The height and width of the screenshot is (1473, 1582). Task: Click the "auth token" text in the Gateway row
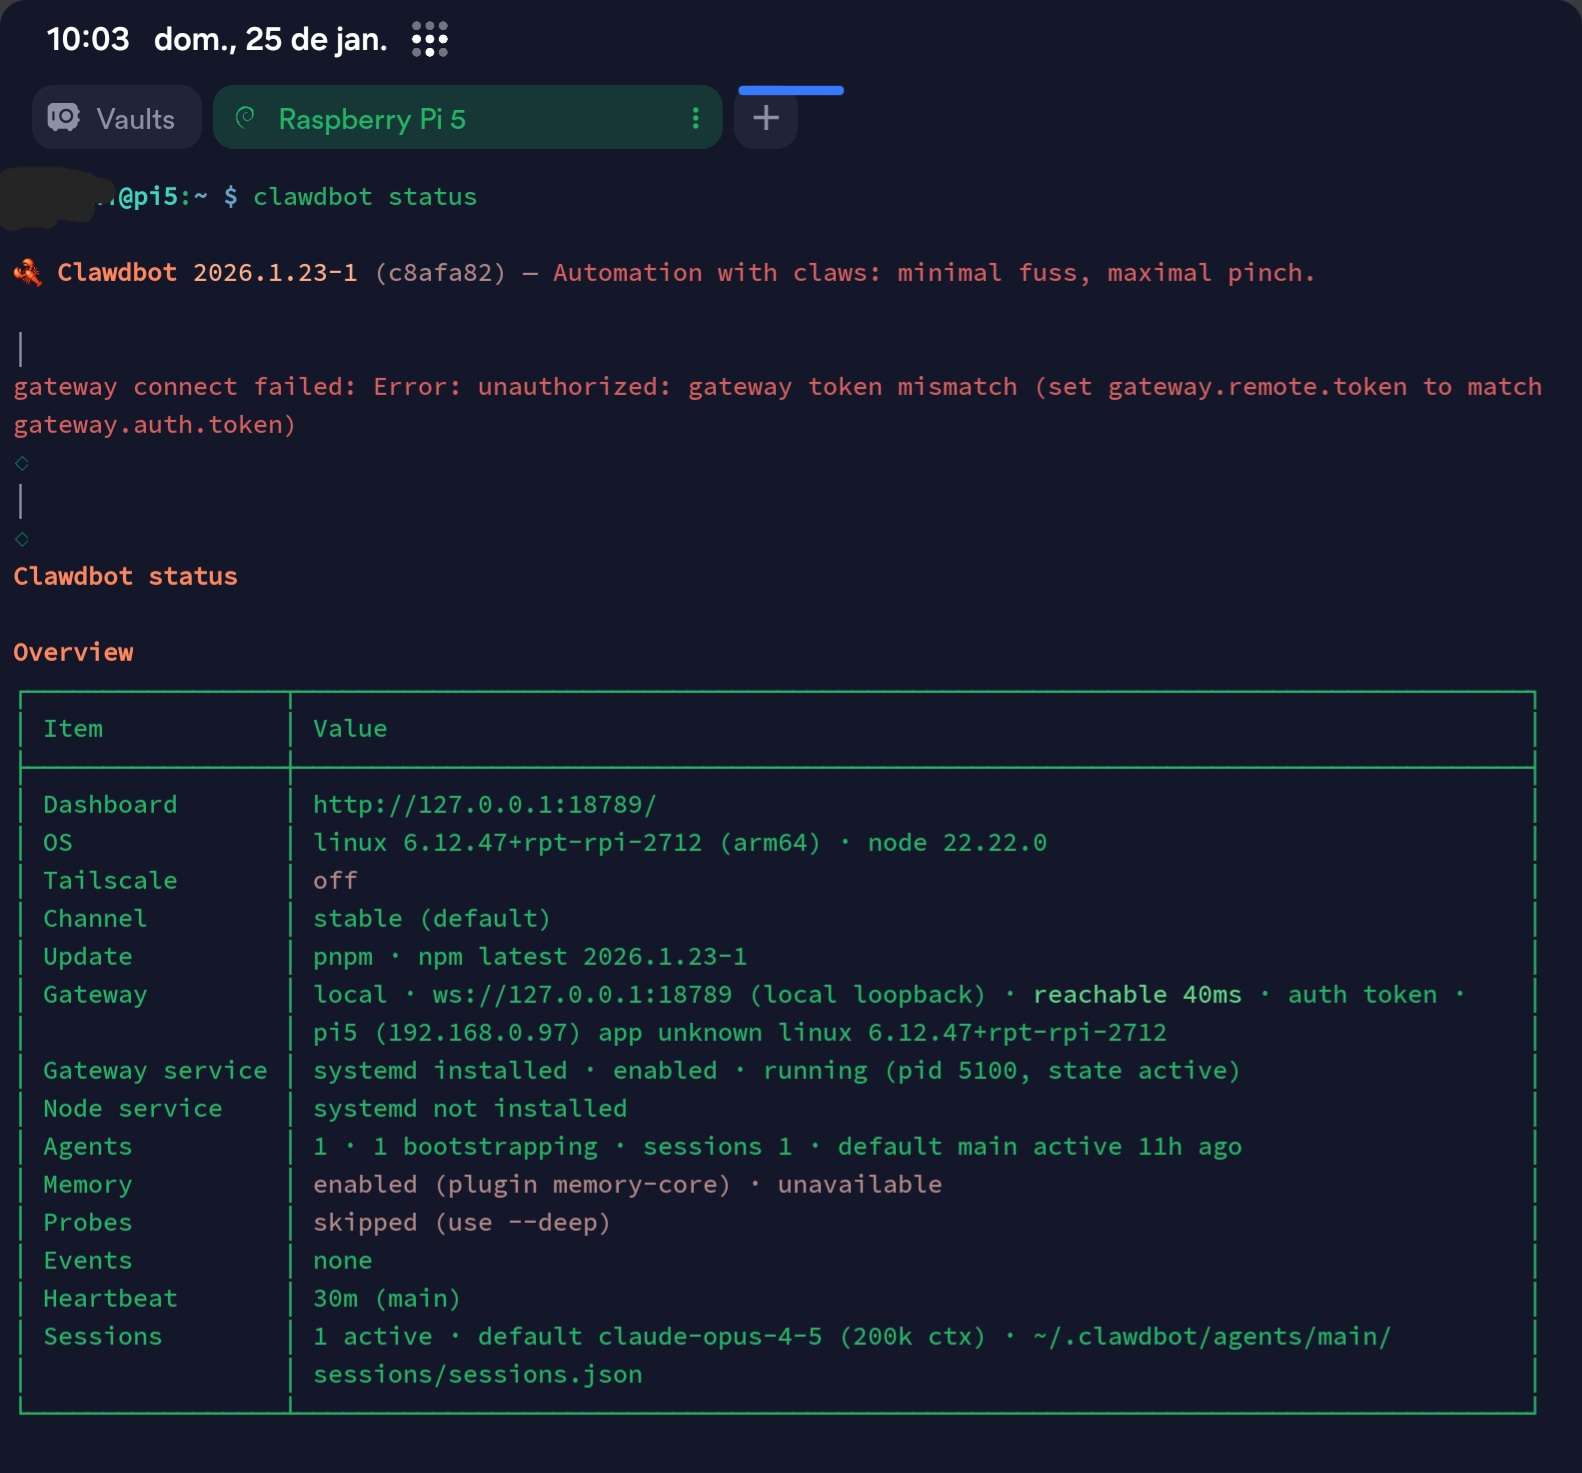coord(1362,995)
